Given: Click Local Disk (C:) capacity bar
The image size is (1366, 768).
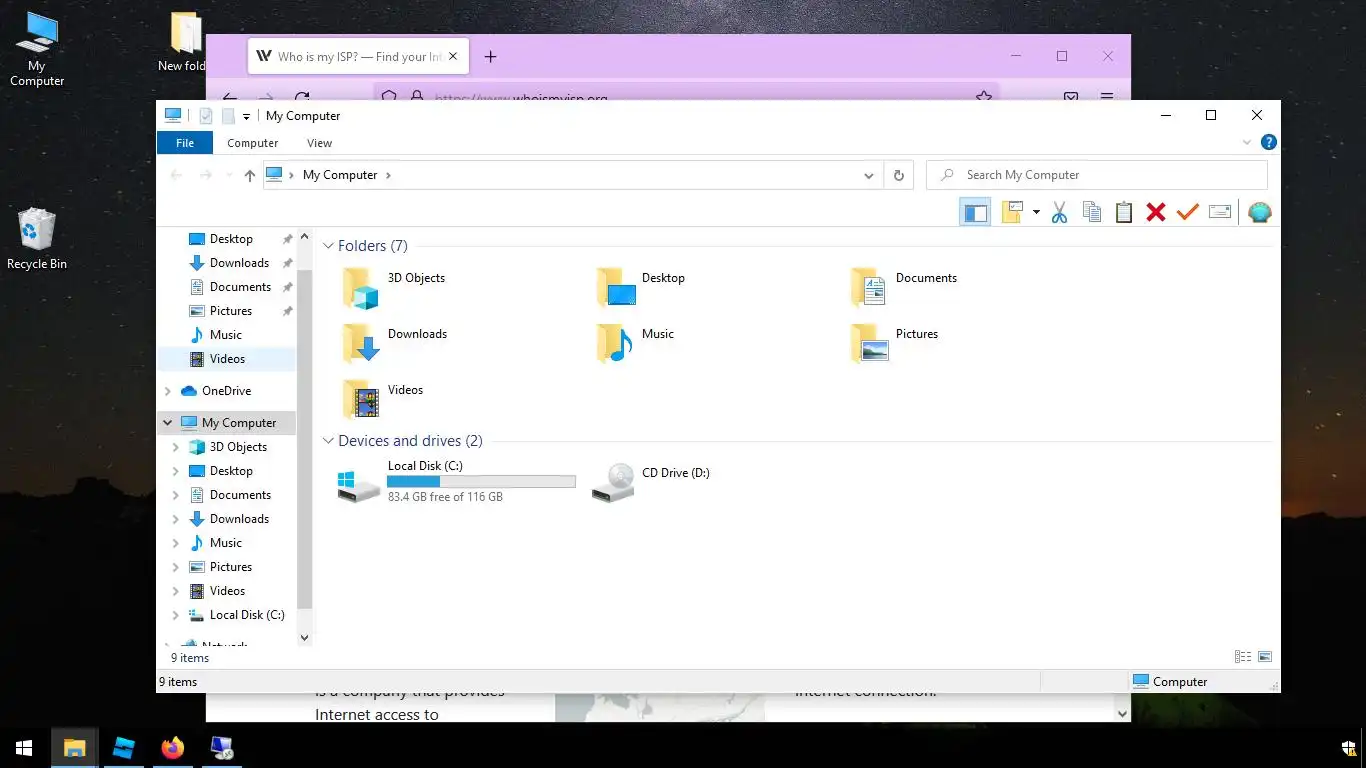Looking at the screenshot, I should [x=481, y=481].
